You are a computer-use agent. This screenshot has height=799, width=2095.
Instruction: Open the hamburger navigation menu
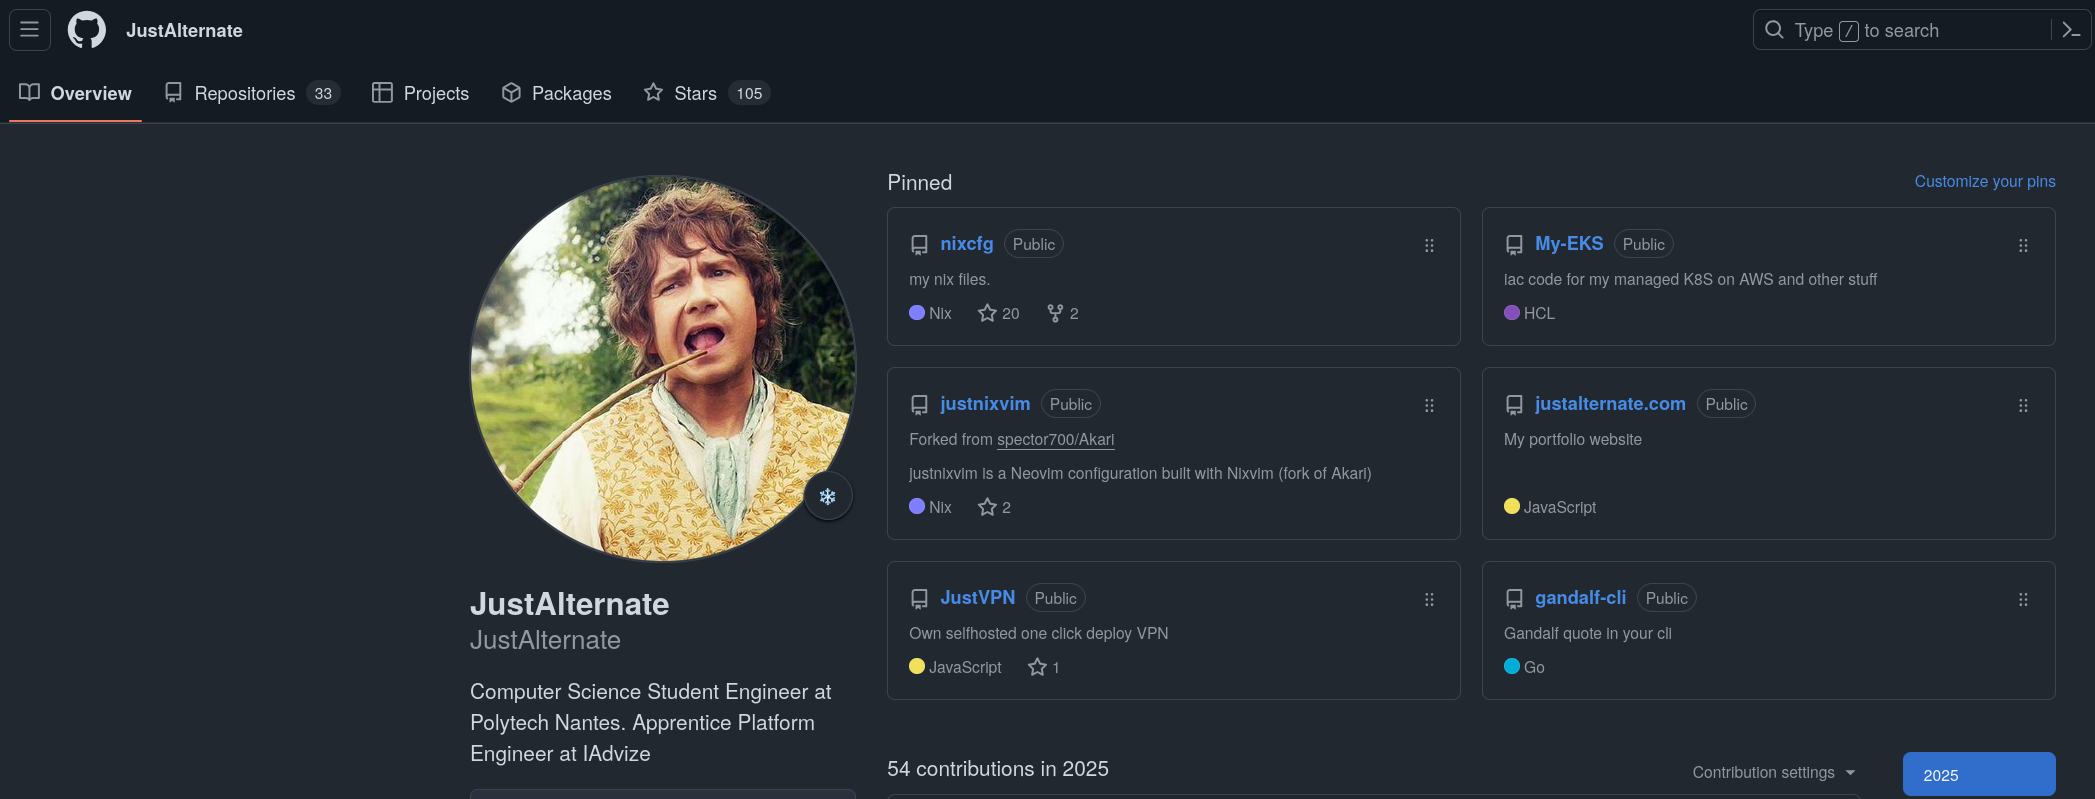point(30,30)
